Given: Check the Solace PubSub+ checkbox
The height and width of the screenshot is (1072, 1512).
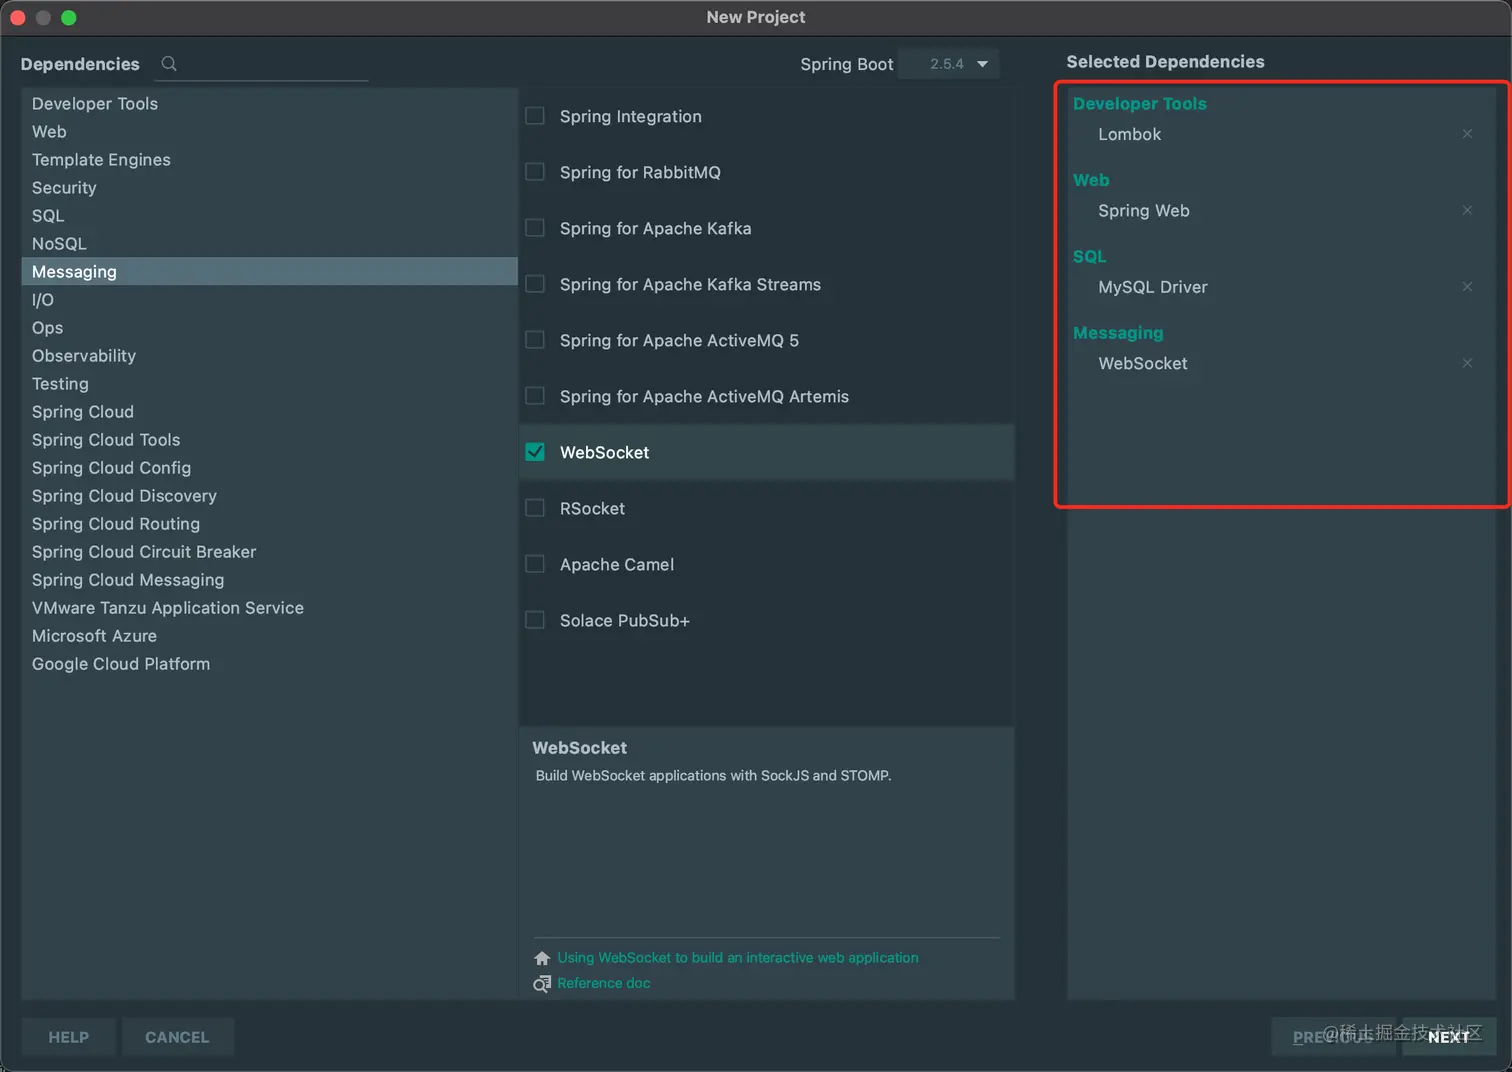Looking at the screenshot, I should tap(535, 620).
